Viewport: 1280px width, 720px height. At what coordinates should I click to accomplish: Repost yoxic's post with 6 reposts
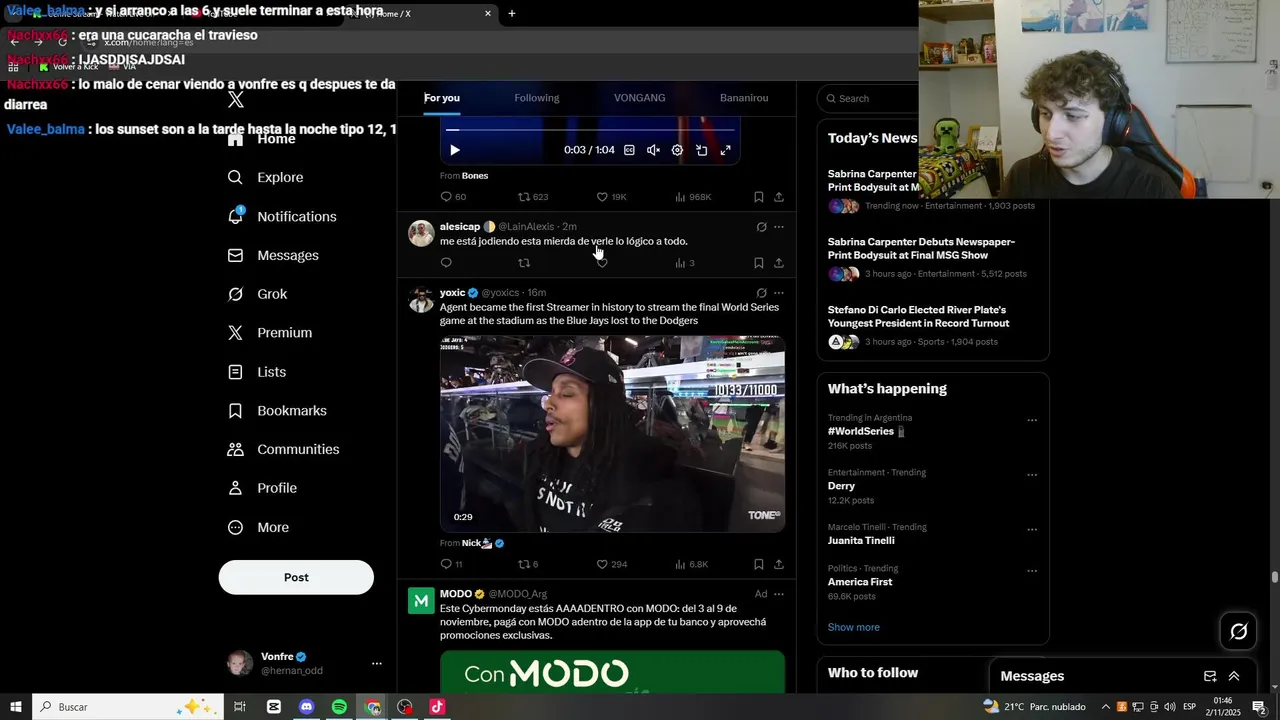pos(528,564)
